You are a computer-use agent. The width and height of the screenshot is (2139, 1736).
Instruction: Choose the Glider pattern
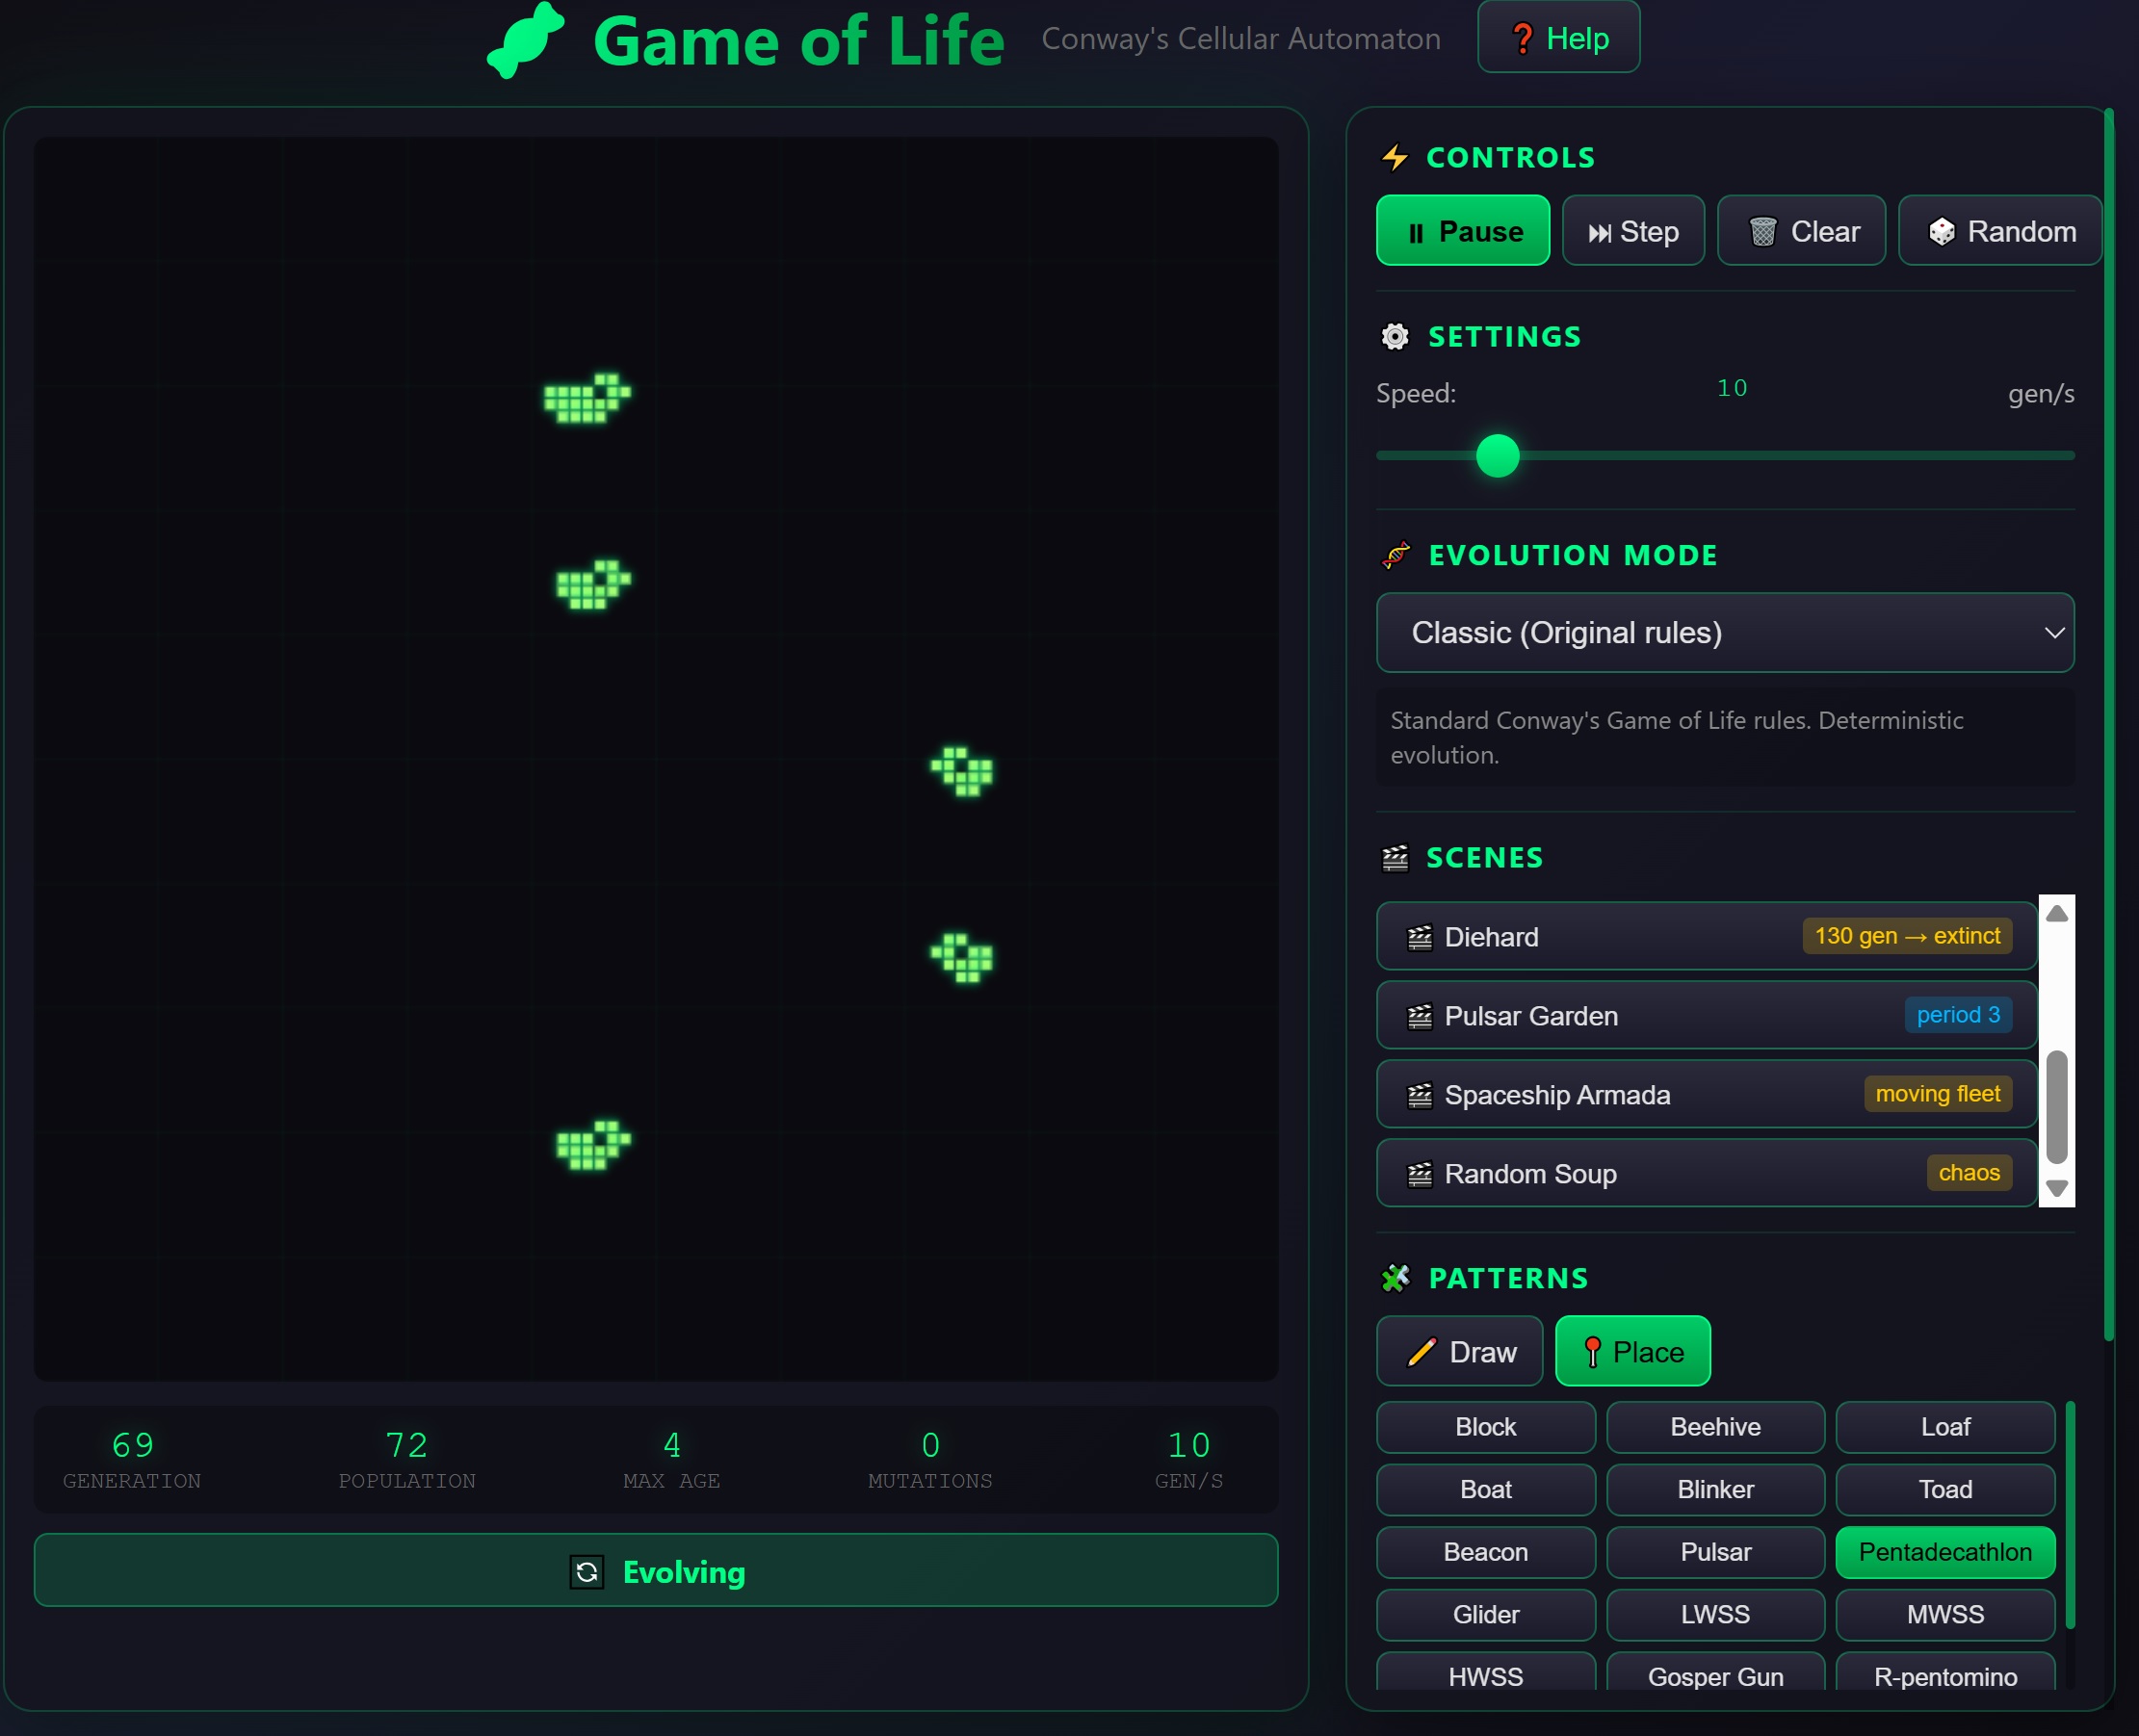pos(1485,1614)
